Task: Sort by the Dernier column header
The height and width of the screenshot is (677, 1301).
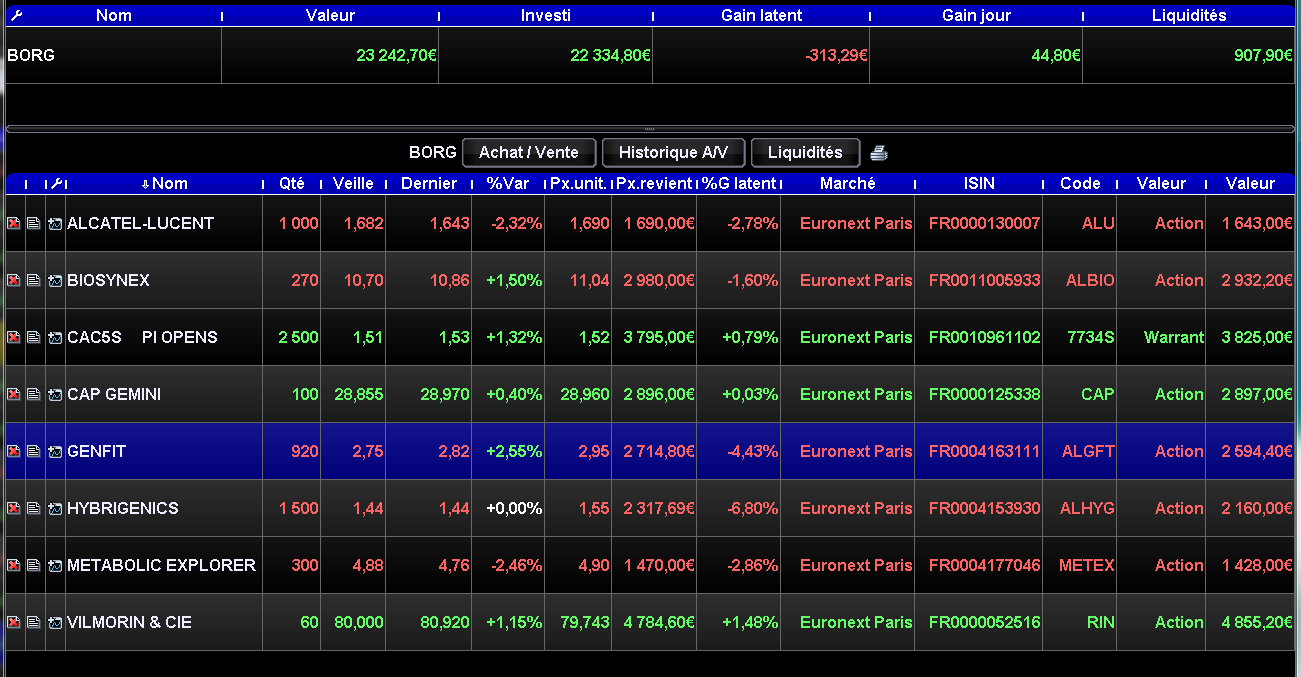Action: pos(428,184)
